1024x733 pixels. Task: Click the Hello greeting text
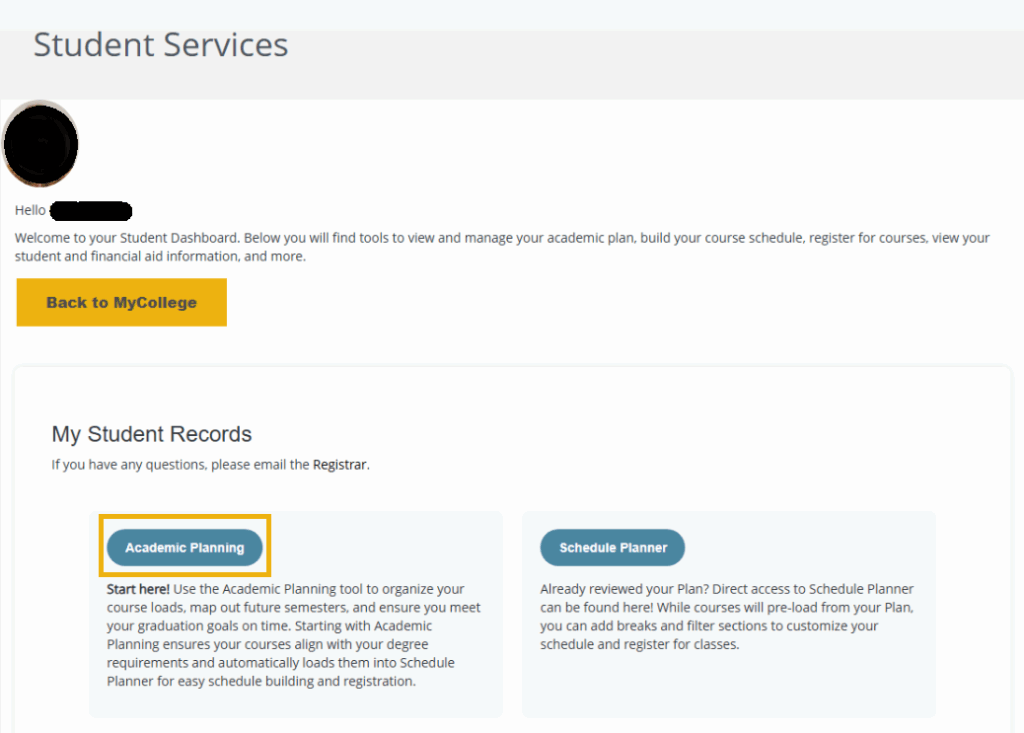pyautogui.click(x=30, y=211)
